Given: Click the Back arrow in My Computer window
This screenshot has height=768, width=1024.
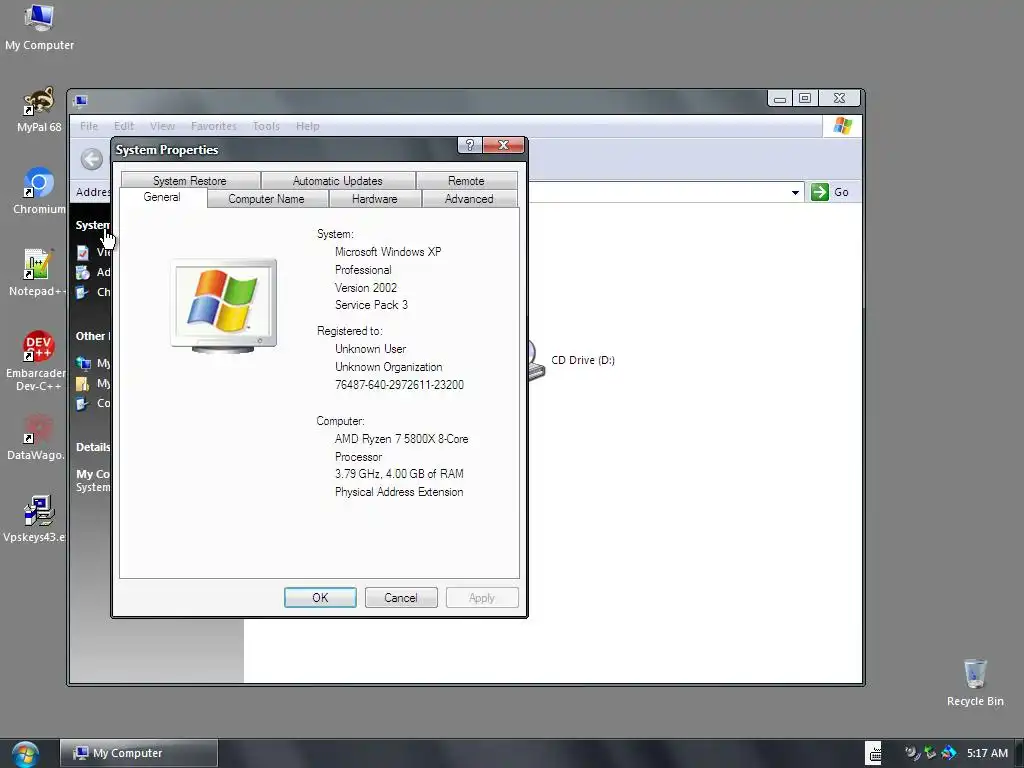Looking at the screenshot, I should (x=92, y=159).
